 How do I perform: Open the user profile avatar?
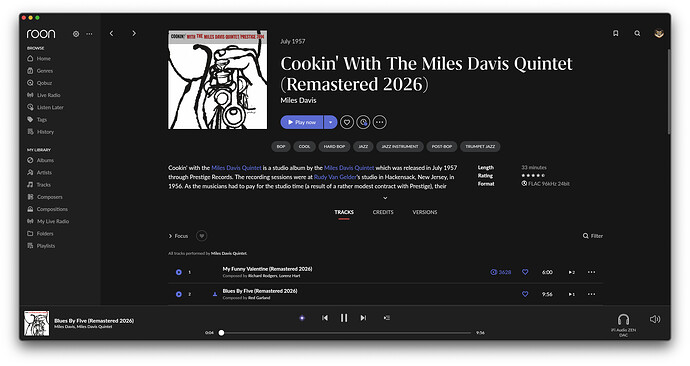point(659,33)
